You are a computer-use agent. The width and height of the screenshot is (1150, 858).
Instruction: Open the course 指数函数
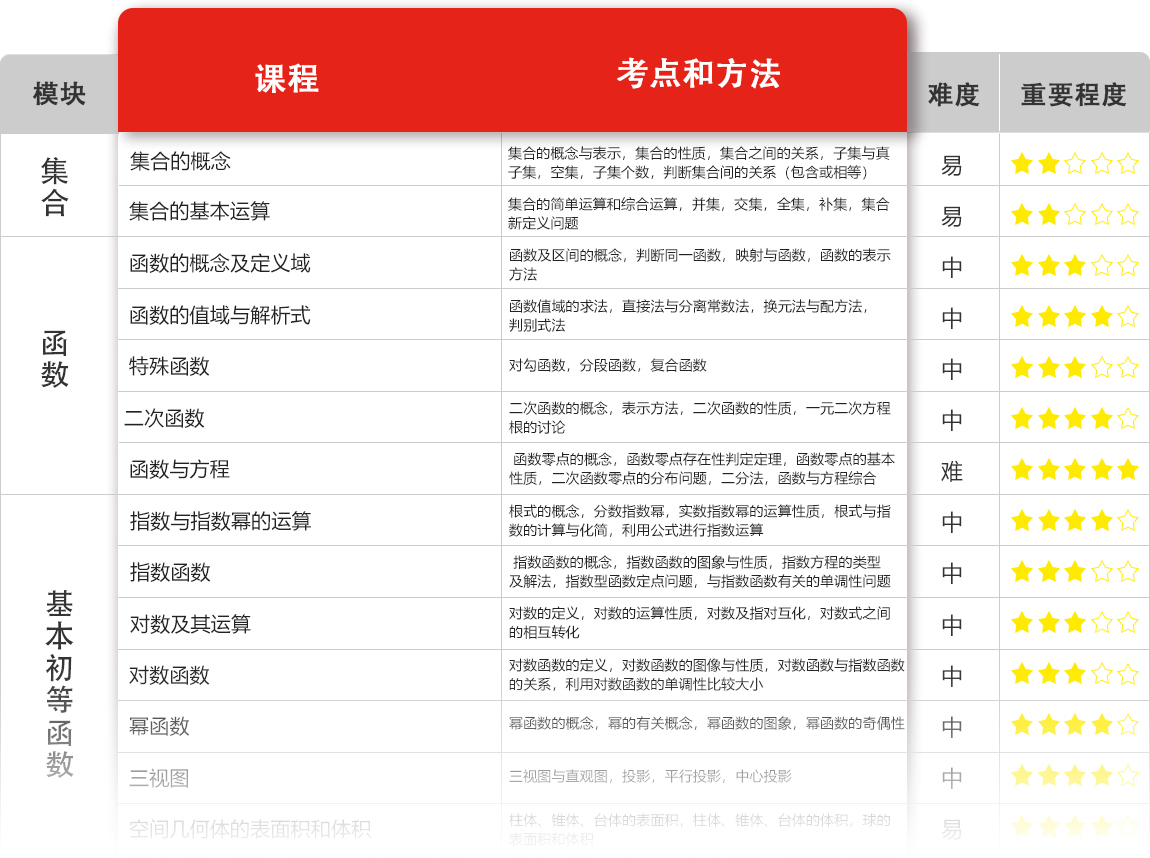click(x=170, y=571)
